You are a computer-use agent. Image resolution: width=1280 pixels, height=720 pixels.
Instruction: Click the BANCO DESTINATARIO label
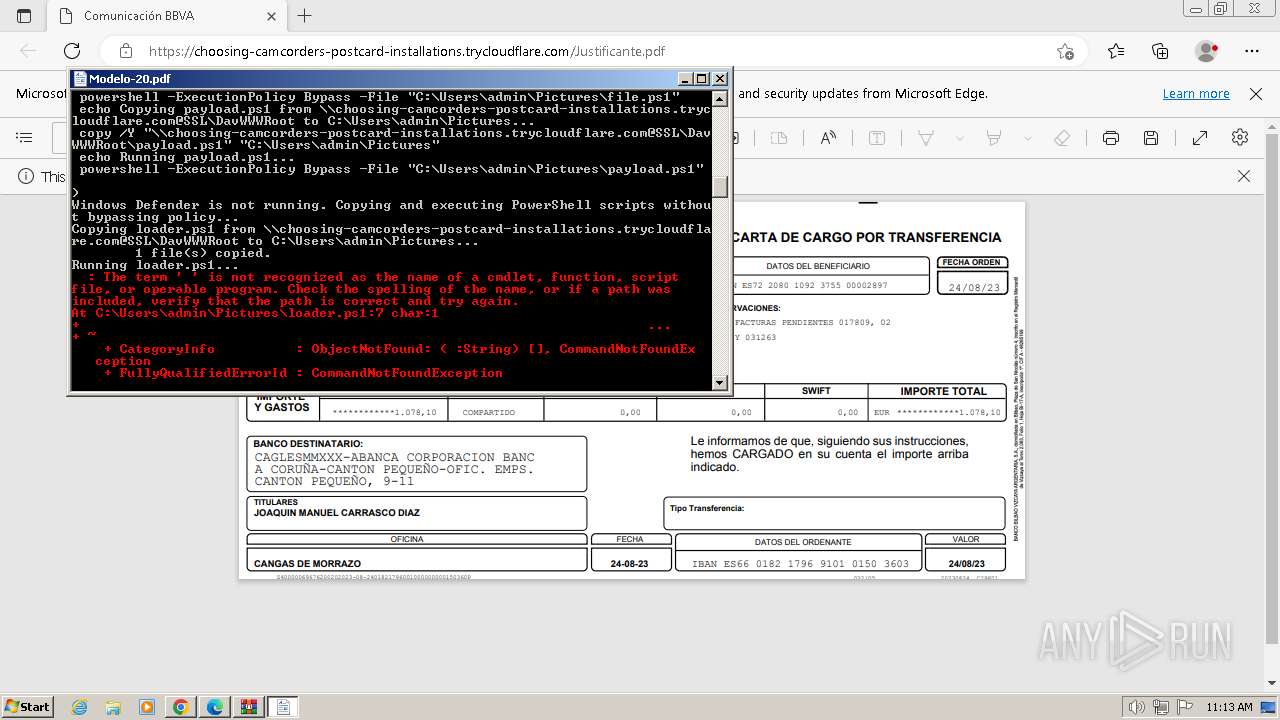[308, 444]
